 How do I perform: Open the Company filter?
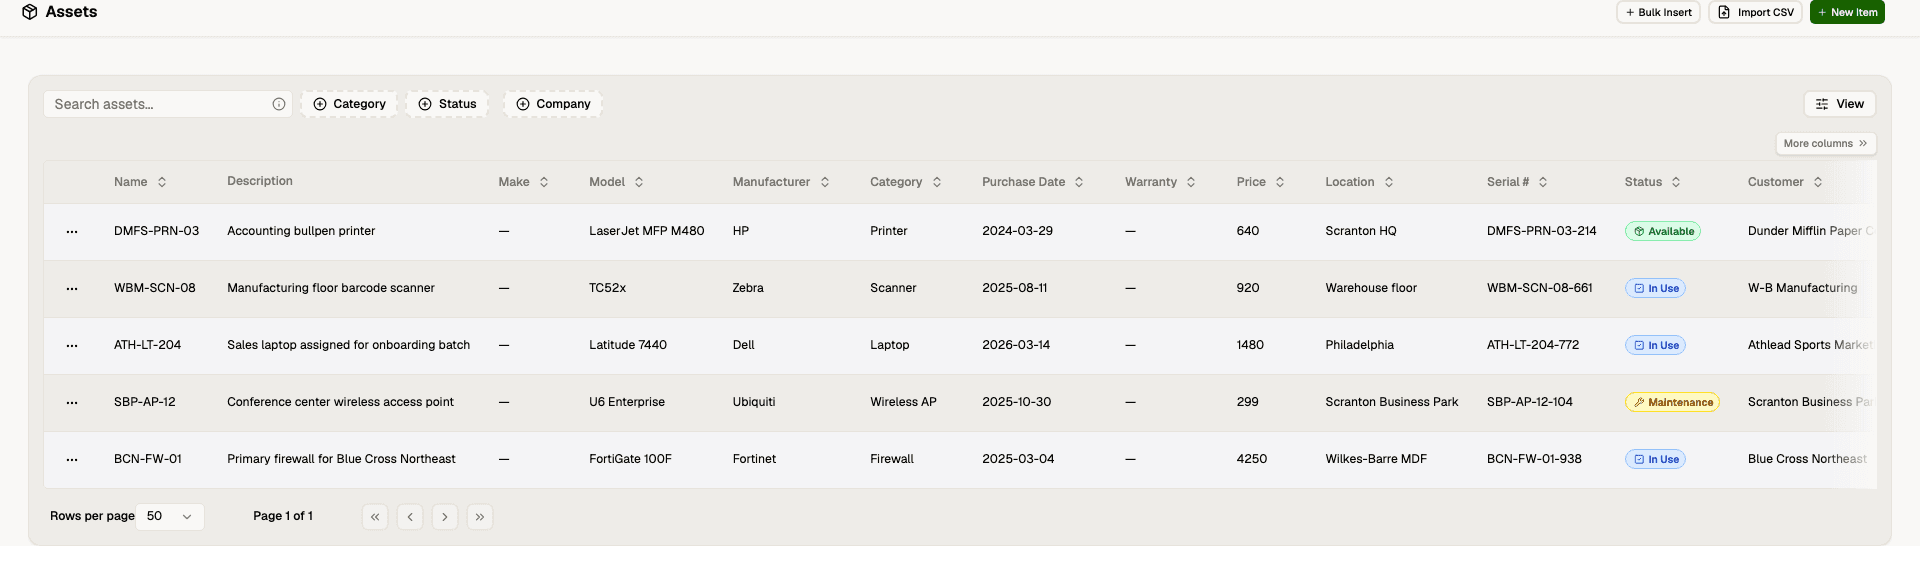553,104
